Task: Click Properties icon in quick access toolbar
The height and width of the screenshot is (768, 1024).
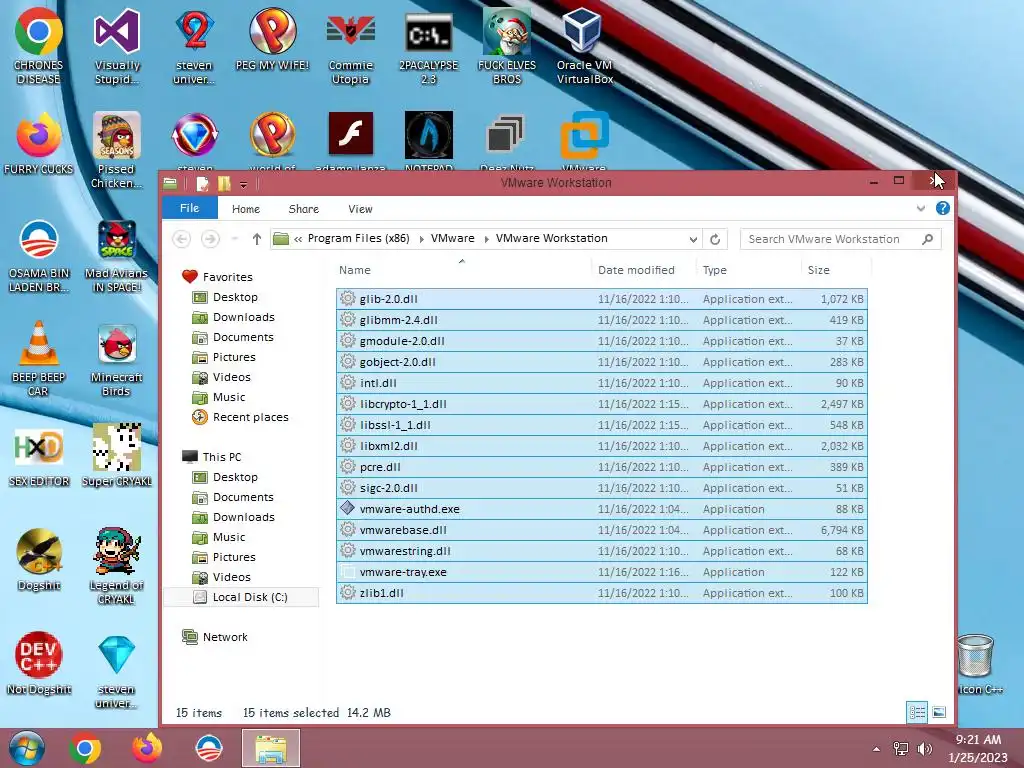Action: [202, 184]
